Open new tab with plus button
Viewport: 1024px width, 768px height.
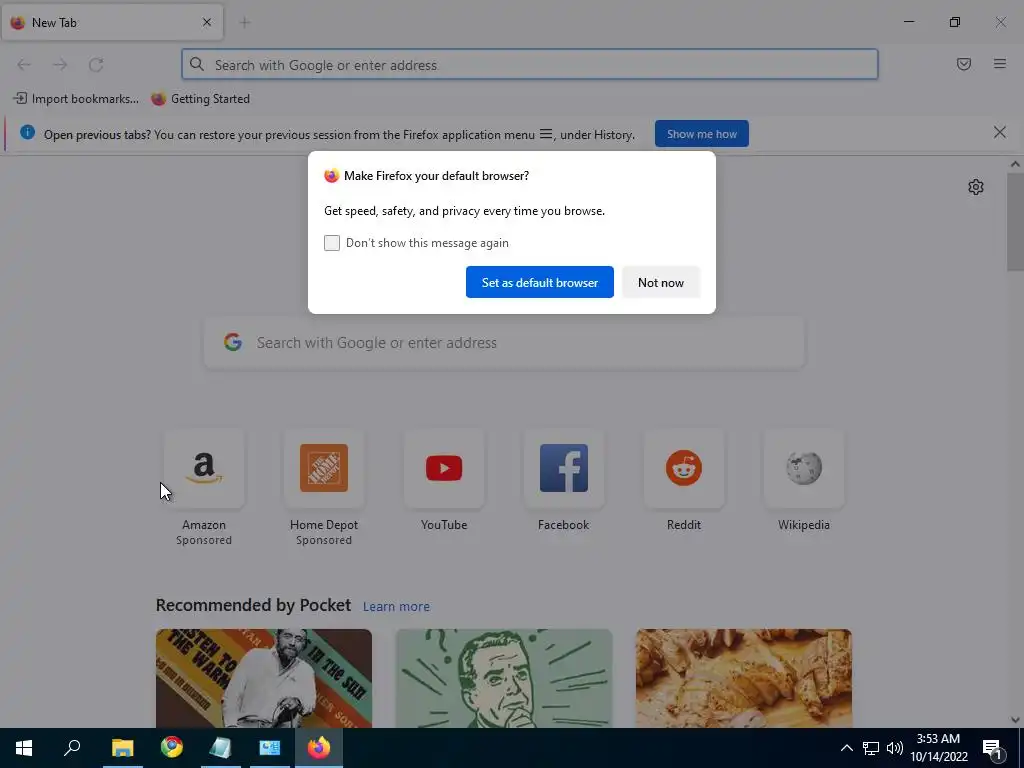[245, 23]
